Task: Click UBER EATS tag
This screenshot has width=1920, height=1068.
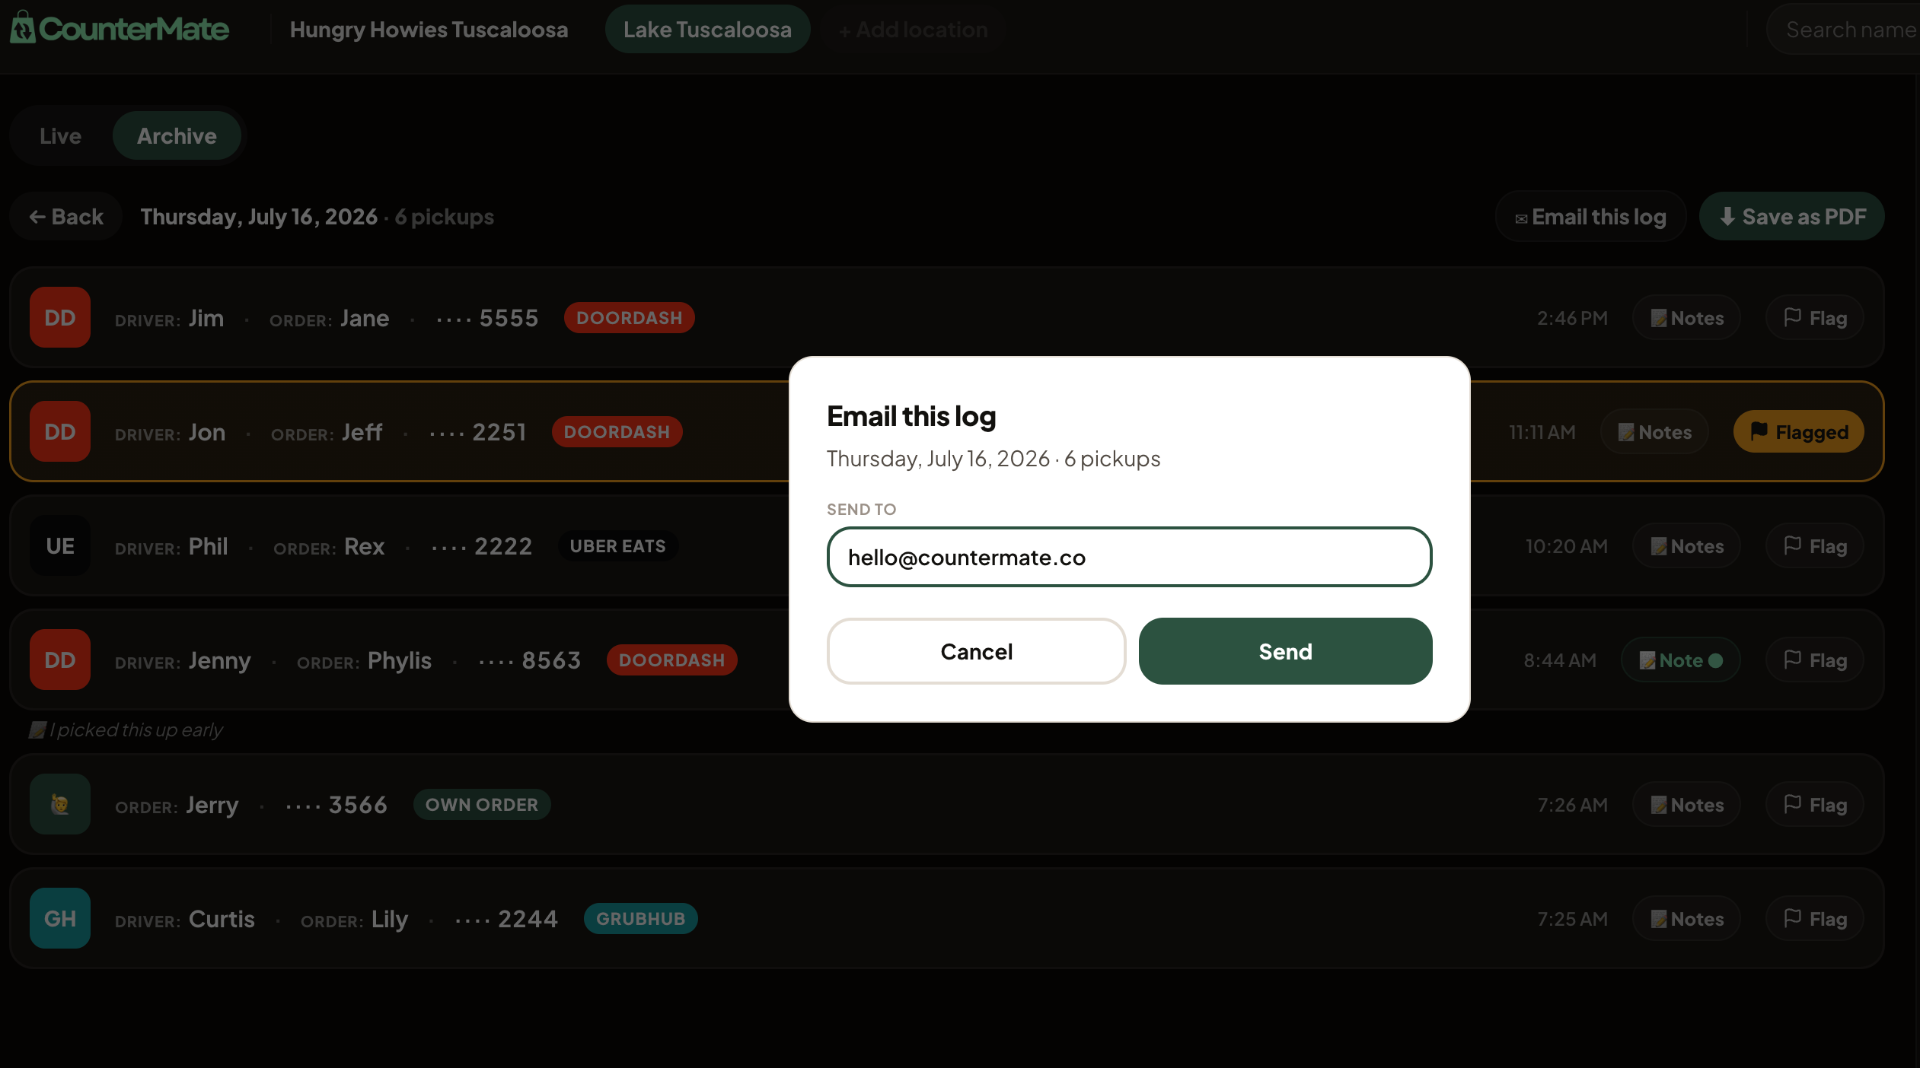Action: pyautogui.click(x=617, y=546)
